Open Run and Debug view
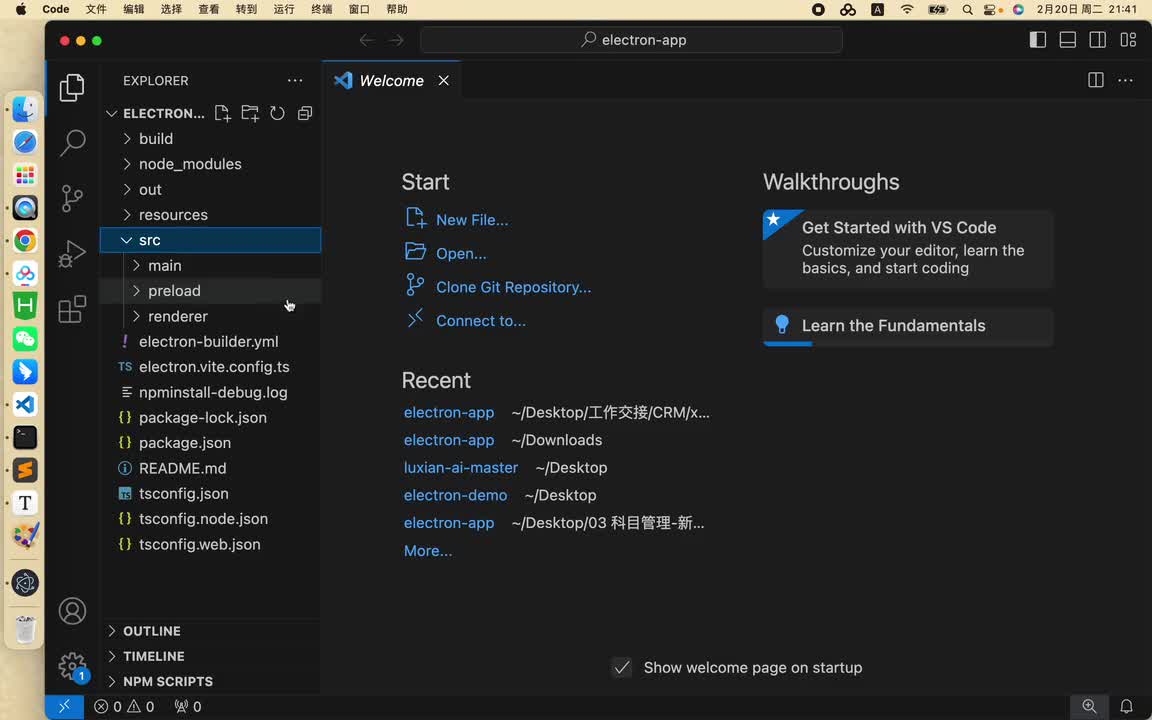Image resolution: width=1152 pixels, height=720 pixels. click(x=72, y=254)
